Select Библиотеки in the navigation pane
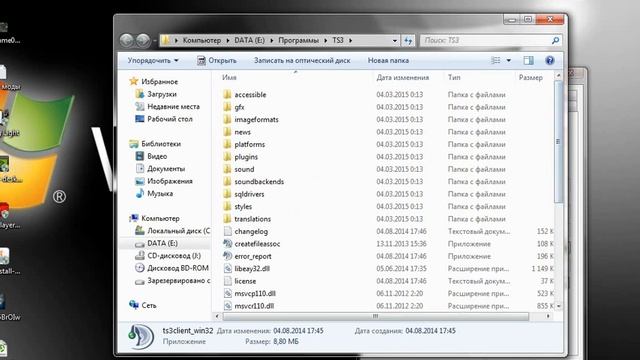 [161, 144]
